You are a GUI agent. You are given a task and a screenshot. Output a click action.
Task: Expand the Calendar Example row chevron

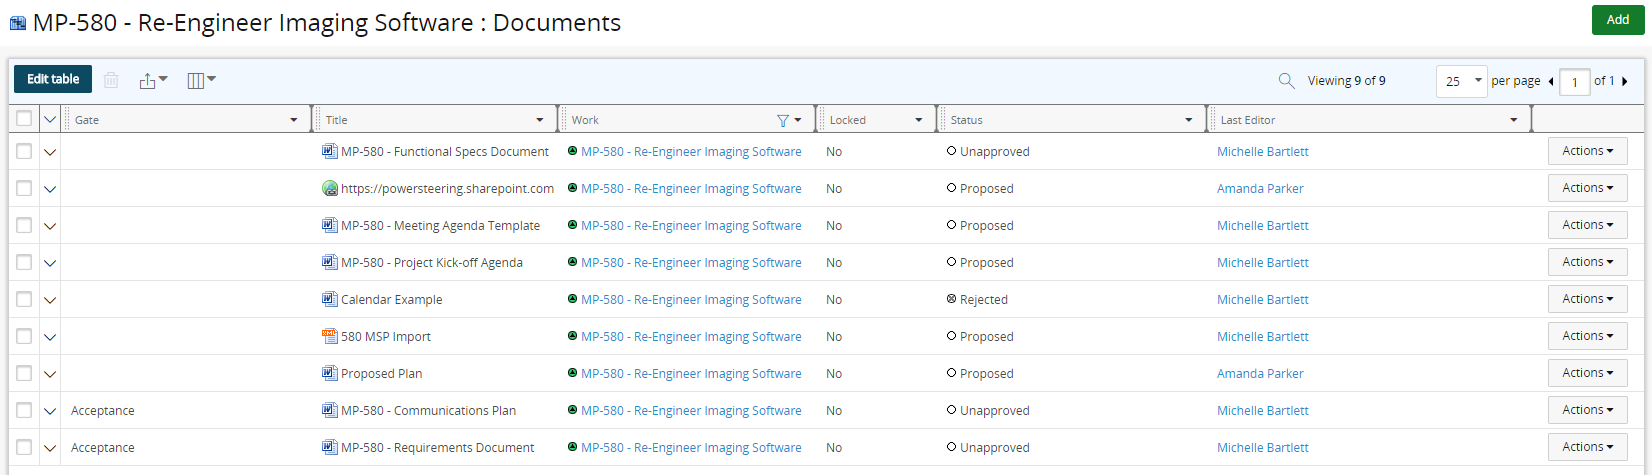click(x=50, y=300)
